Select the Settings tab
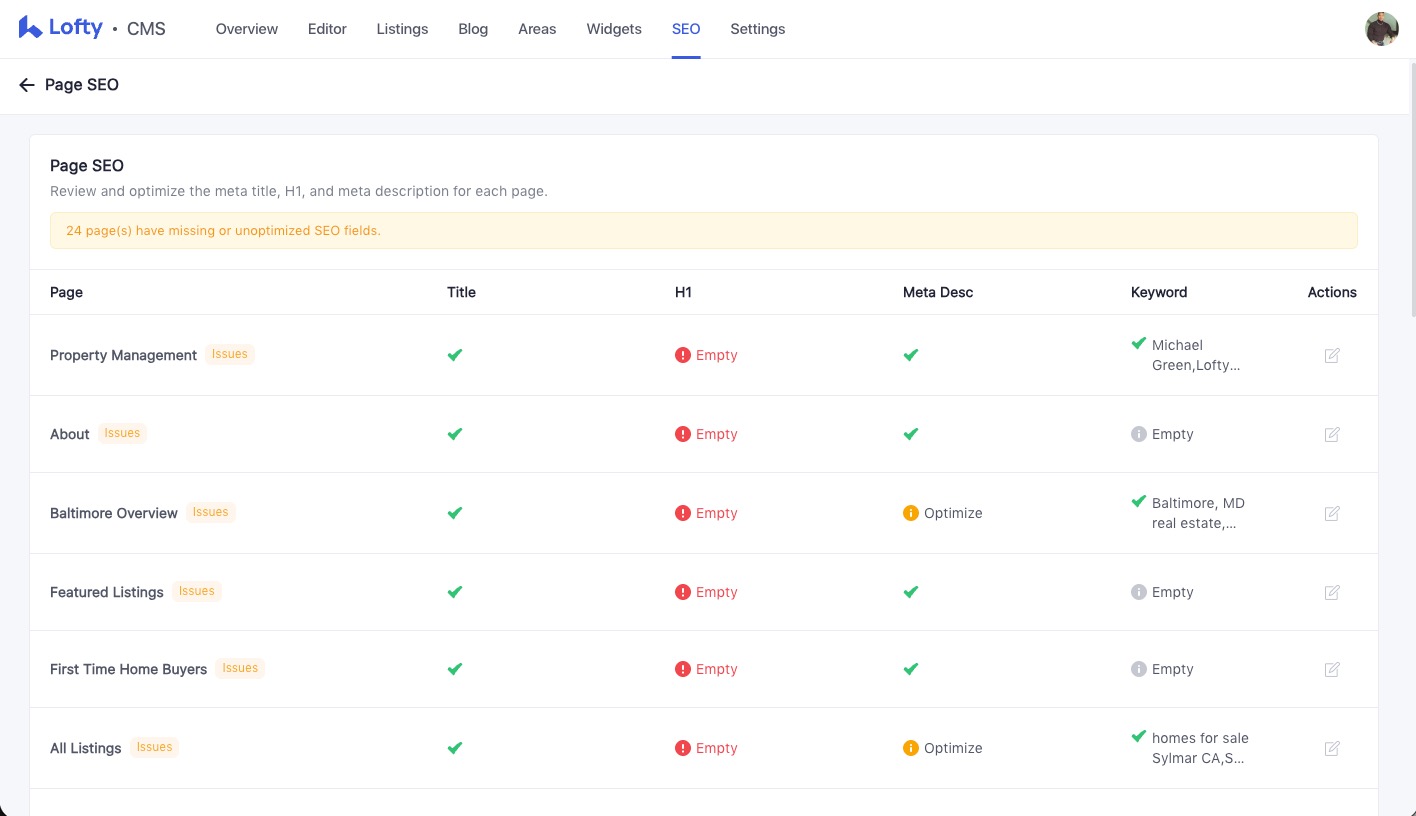The image size is (1416, 816). point(757,29)
